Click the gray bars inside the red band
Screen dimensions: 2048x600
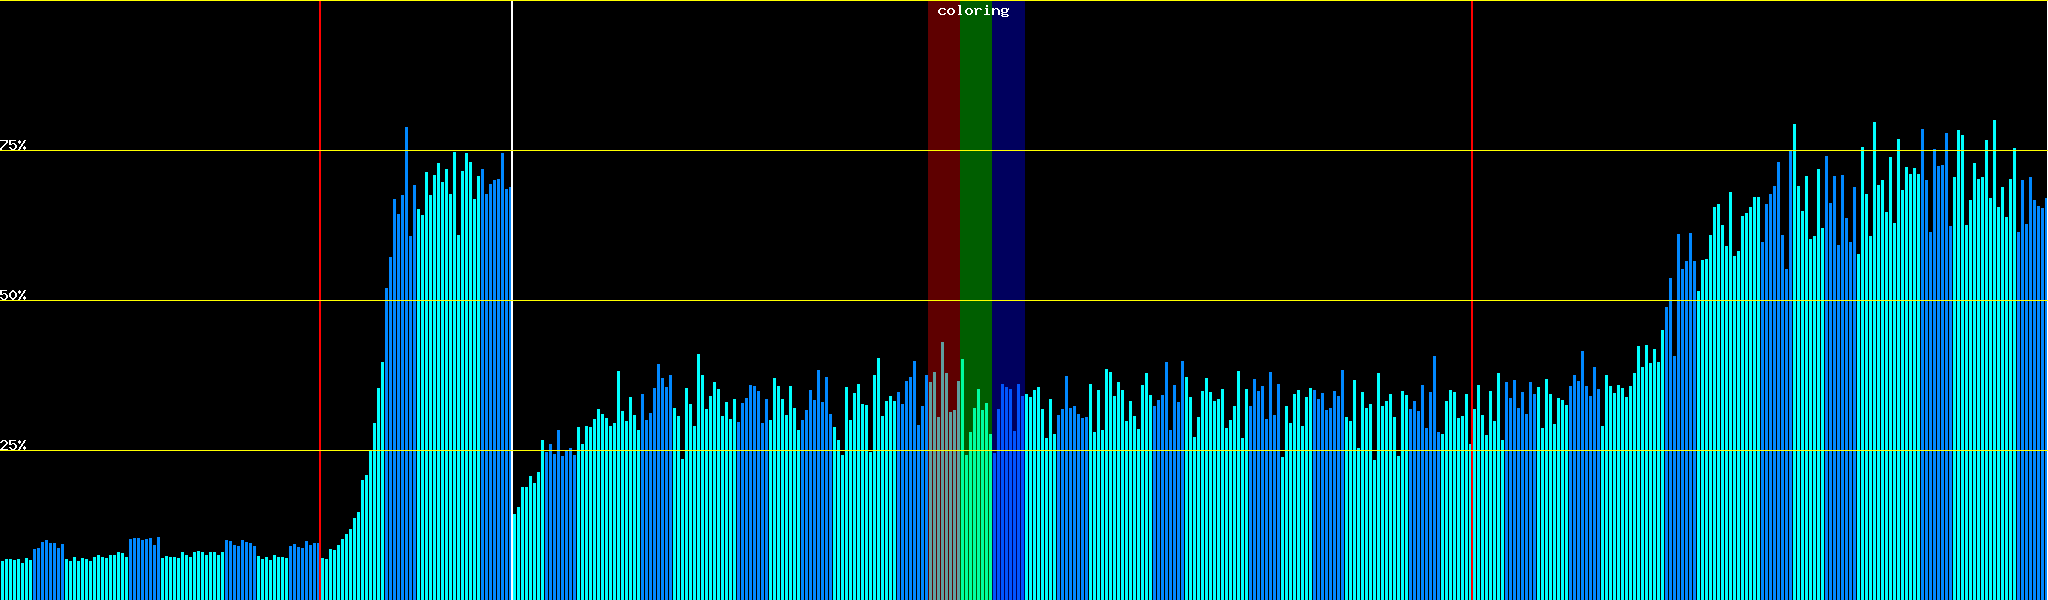coord(943,500)
